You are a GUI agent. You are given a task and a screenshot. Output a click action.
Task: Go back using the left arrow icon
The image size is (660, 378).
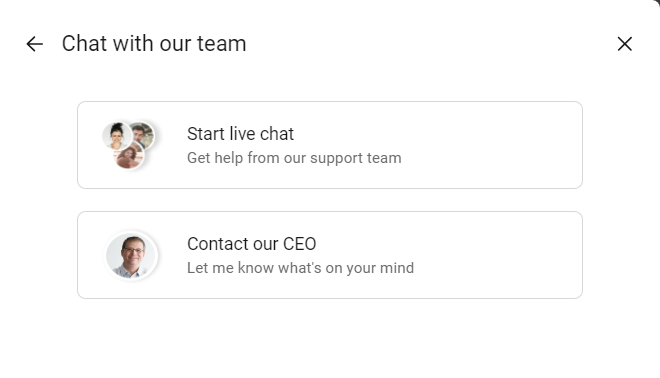(x=35, y=44)
